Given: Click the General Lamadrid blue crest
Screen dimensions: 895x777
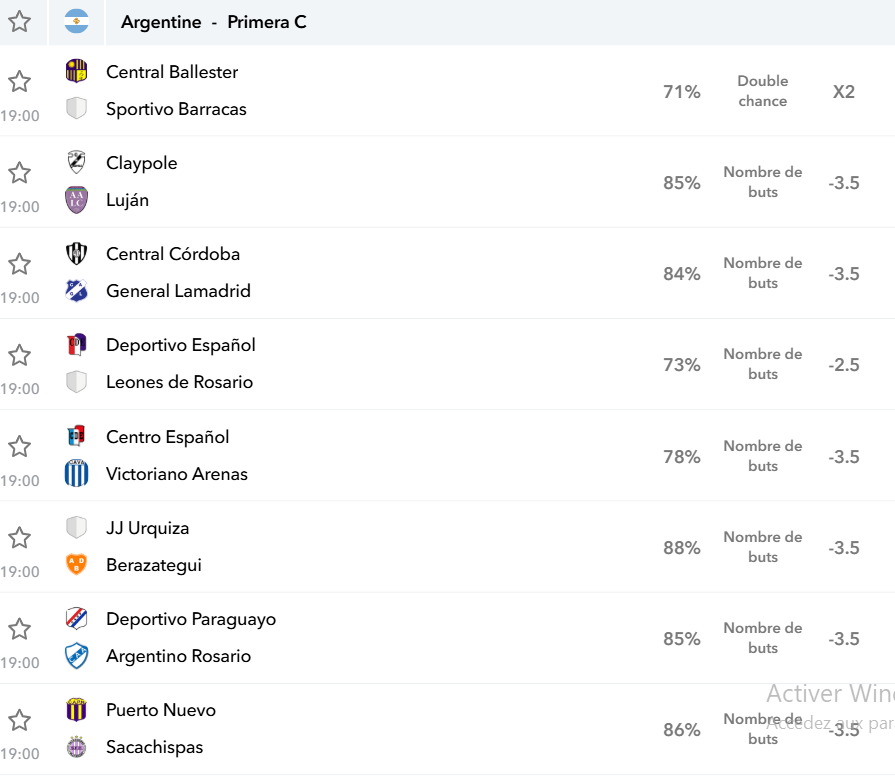Looking at the screenshot, I should tap(76, 291).
